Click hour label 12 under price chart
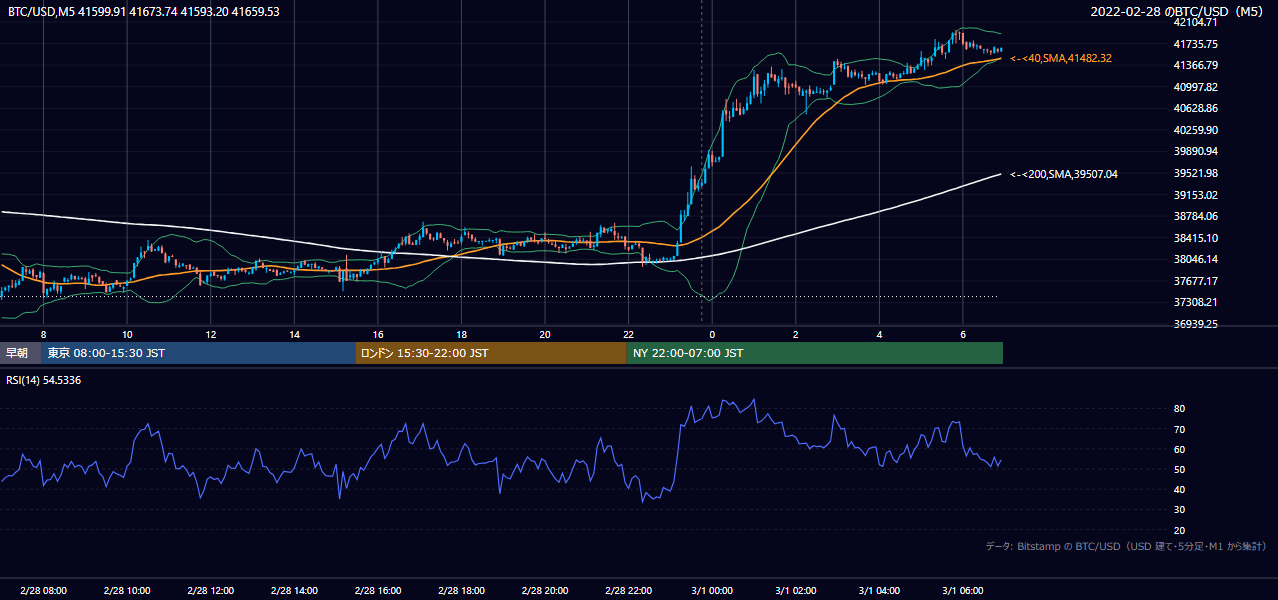 [x=210, y=334]
